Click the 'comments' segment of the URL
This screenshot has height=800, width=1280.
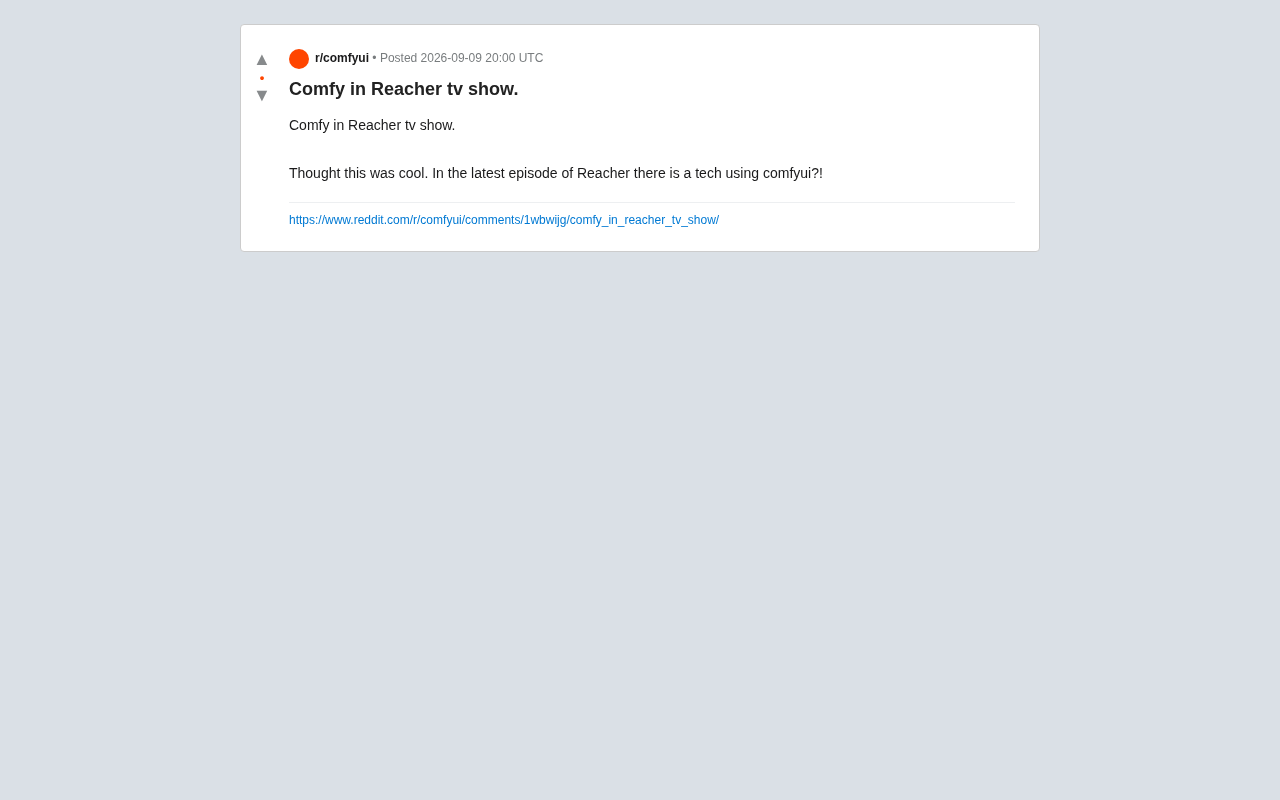(492, 220)
